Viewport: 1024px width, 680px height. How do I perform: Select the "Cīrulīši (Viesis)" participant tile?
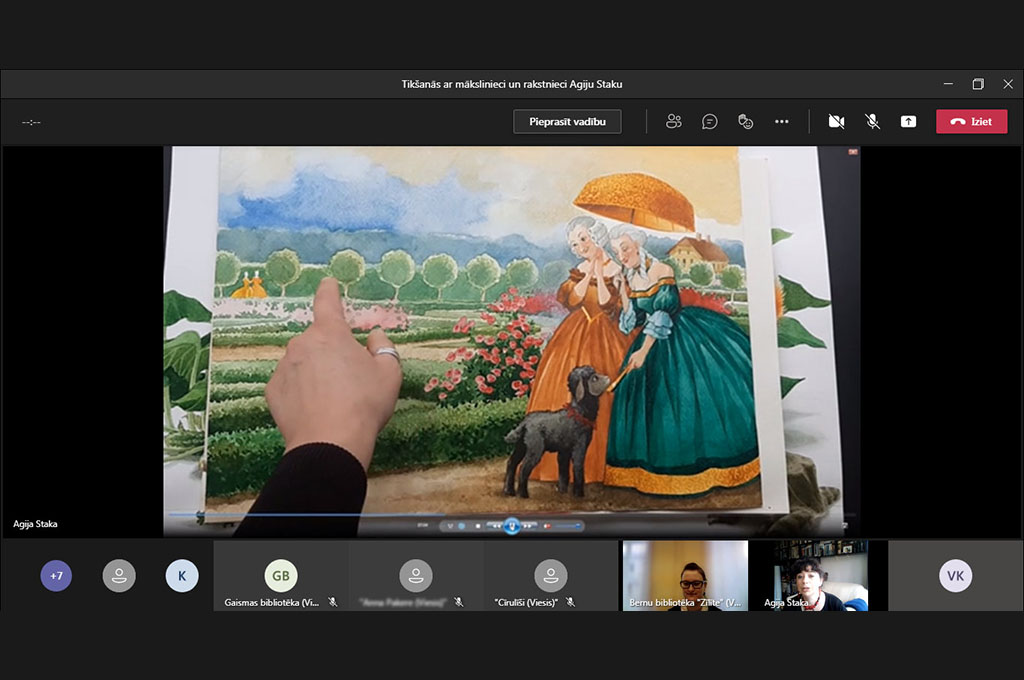pyautogui.click(x=551, y=575)
